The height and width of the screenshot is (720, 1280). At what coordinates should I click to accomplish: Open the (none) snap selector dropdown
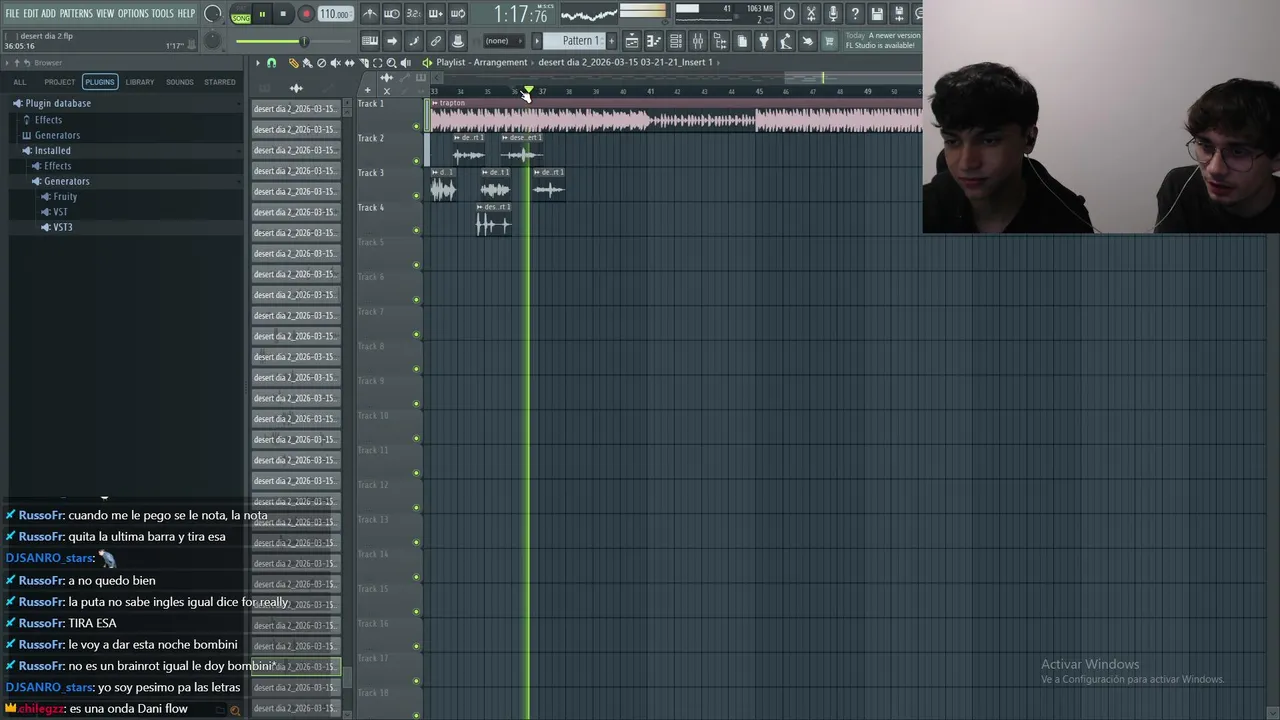click(504, 41)
